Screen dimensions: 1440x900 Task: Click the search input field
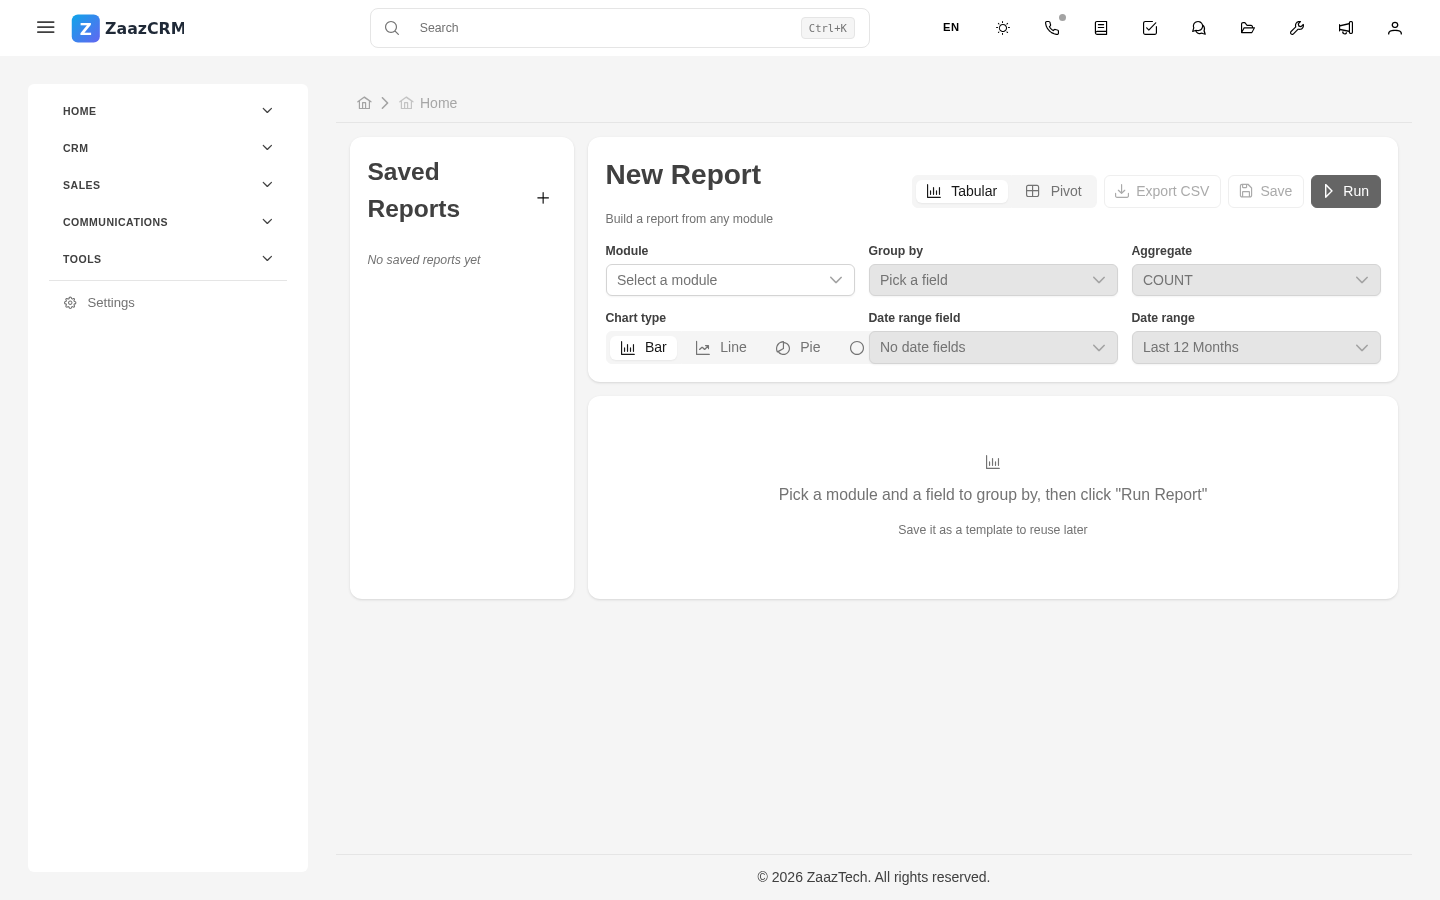pos(620,28)
